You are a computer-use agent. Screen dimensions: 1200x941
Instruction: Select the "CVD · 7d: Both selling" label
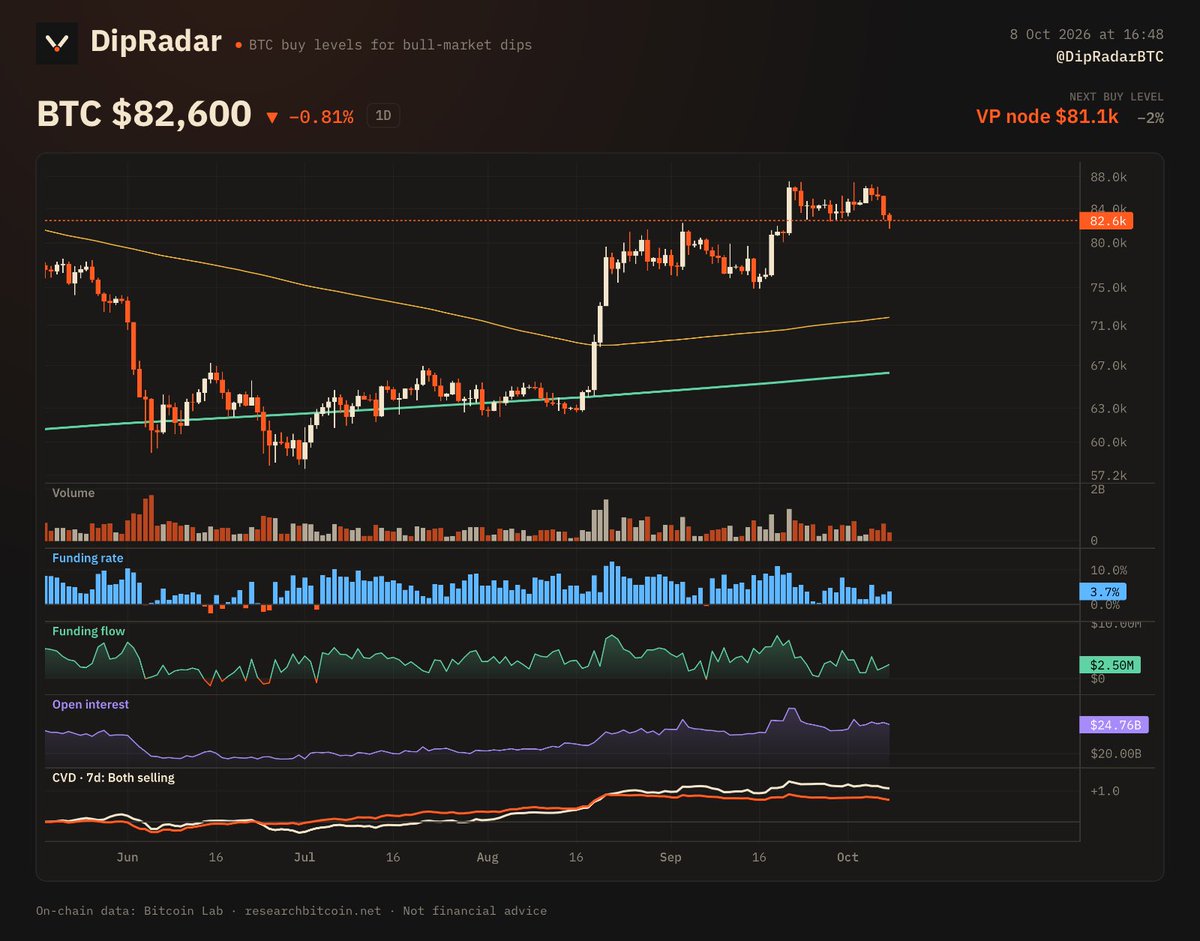pyautogui.click(x=113, y=777)
